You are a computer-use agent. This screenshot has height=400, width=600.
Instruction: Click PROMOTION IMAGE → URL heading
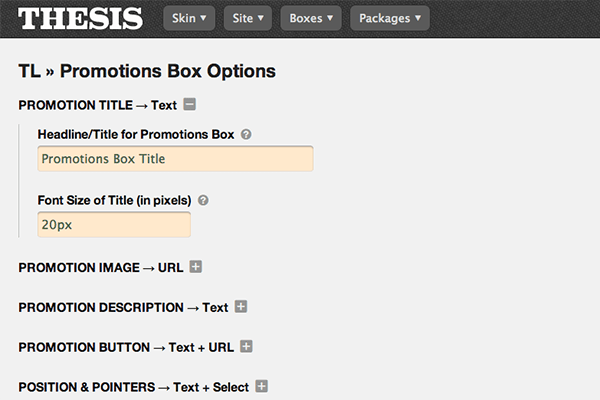(x=100, y=268)
